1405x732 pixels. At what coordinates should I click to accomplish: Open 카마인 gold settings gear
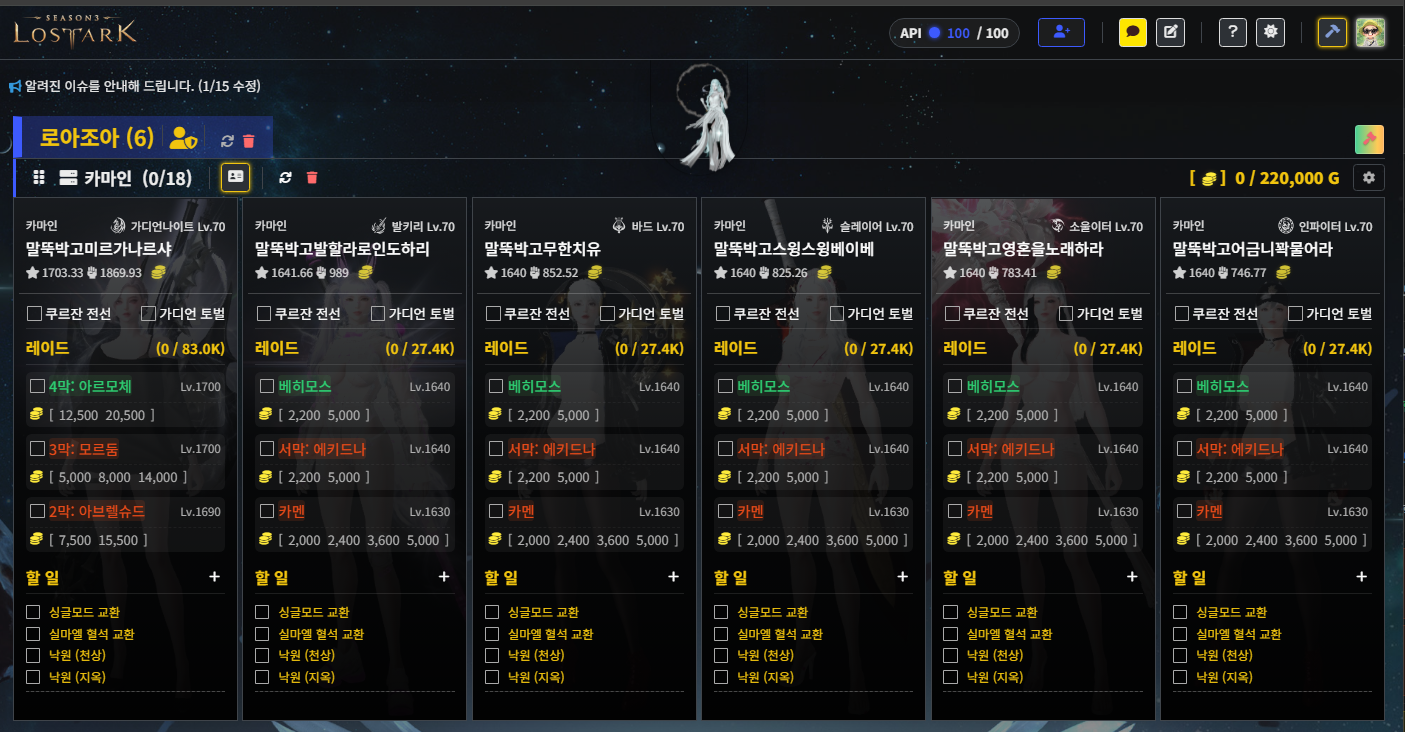(x=1369, y=177)
